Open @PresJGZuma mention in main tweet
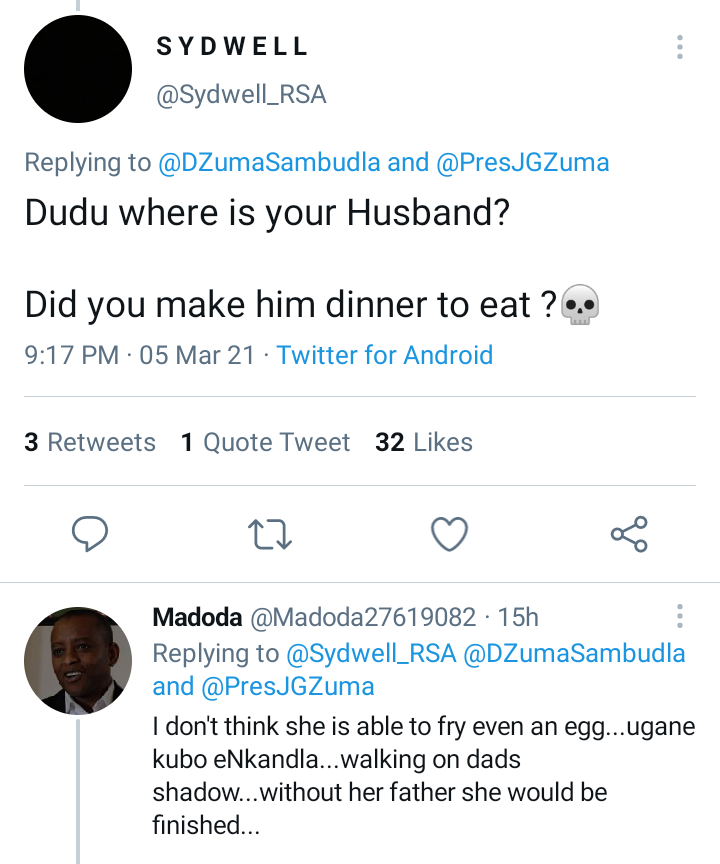 tap(522, 163)
